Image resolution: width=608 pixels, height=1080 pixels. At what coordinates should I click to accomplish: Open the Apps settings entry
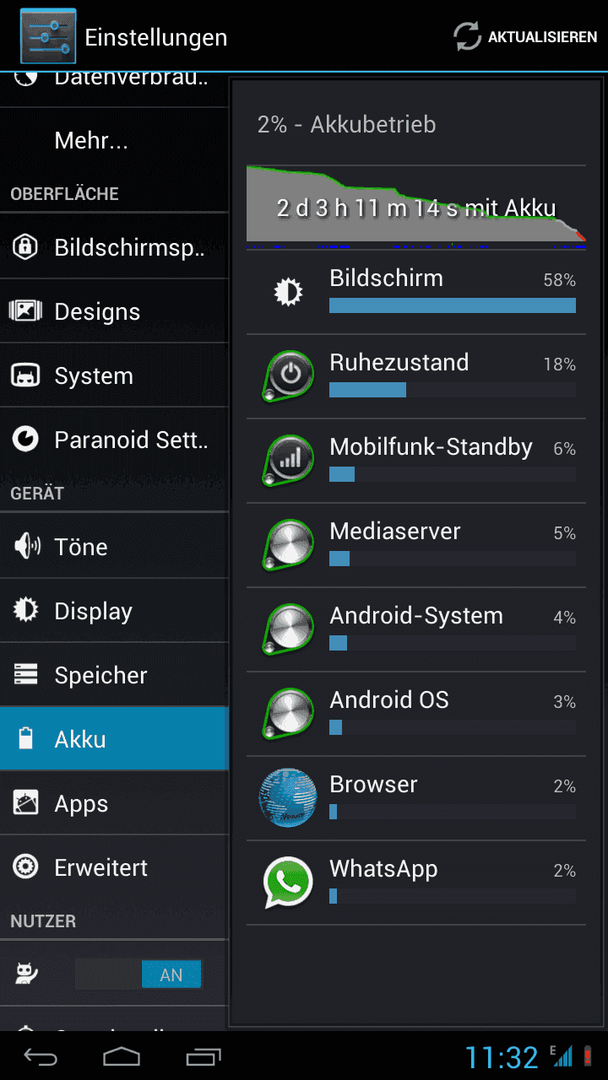[x=114, y=803]
